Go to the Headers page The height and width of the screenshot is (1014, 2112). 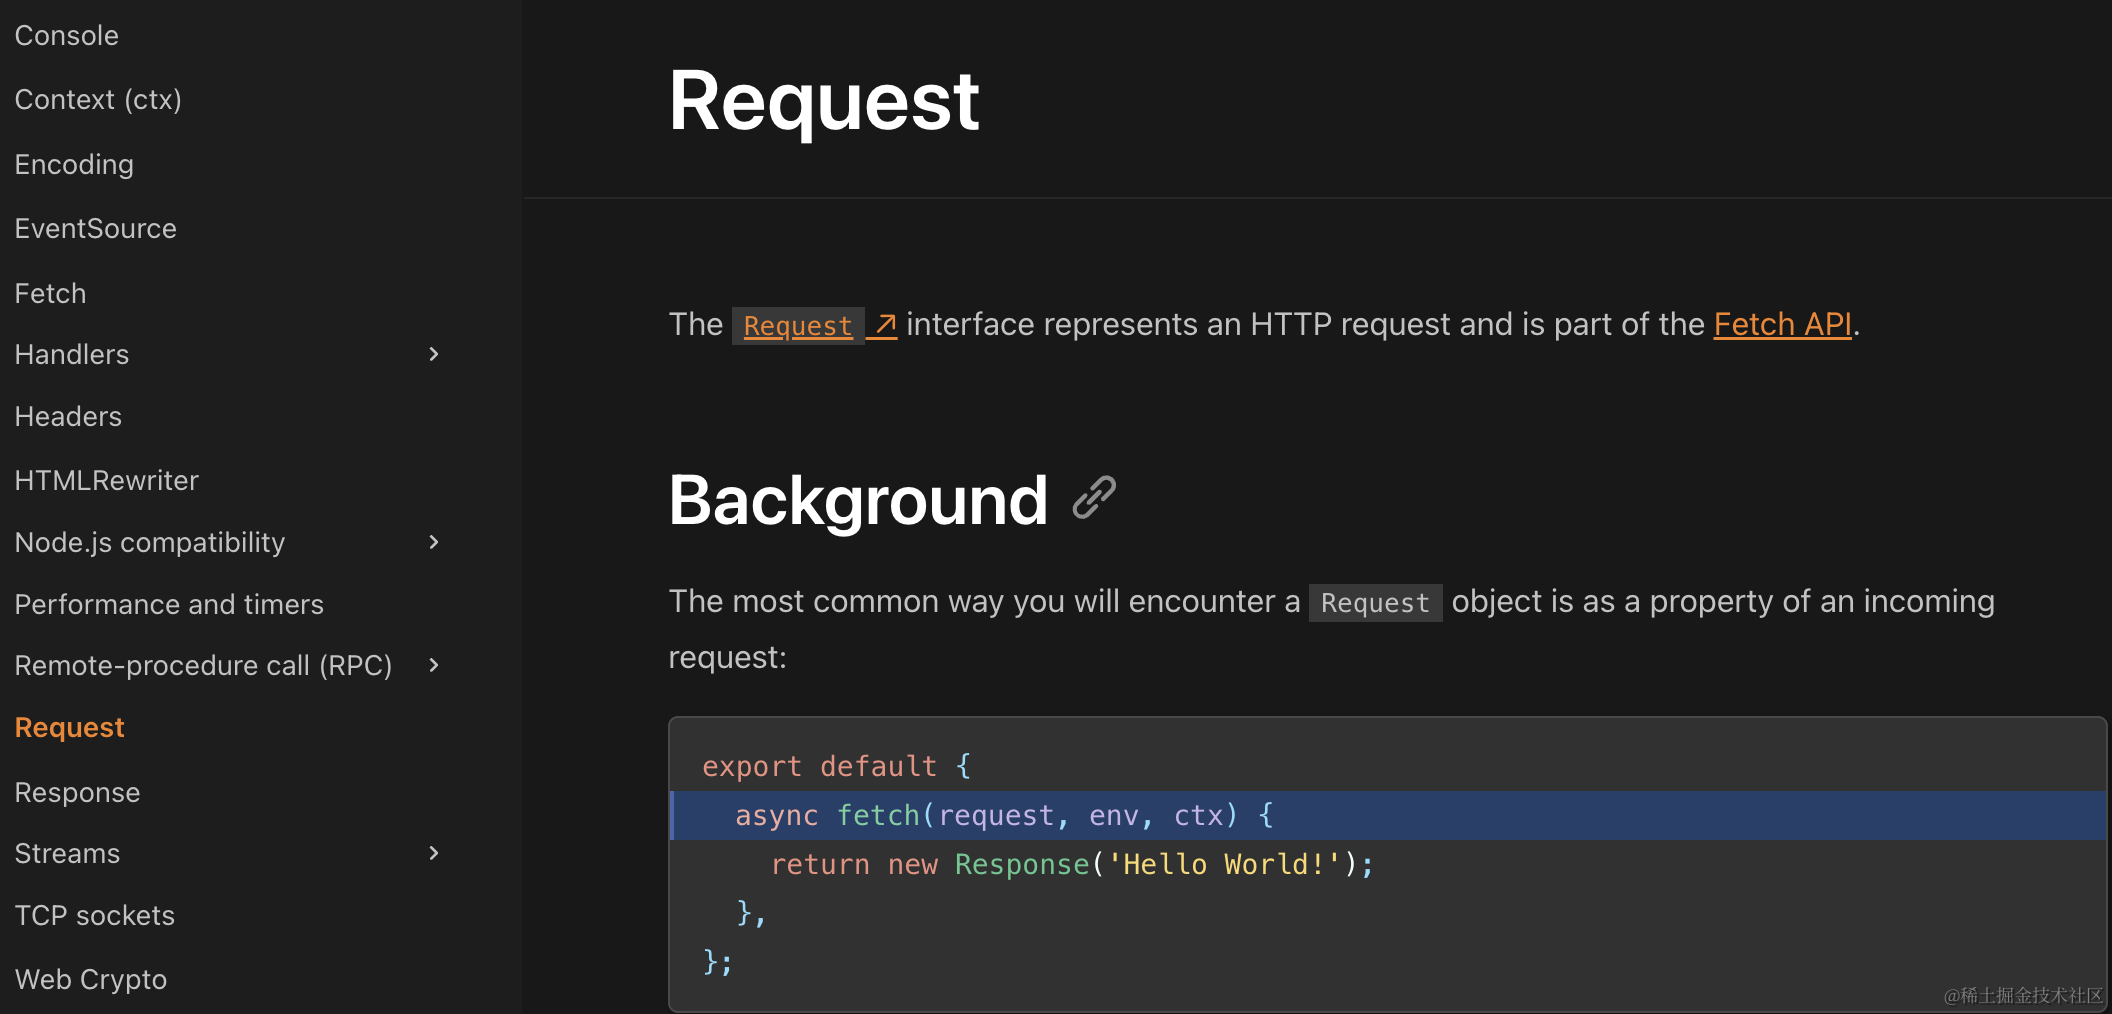coord(68,417)
